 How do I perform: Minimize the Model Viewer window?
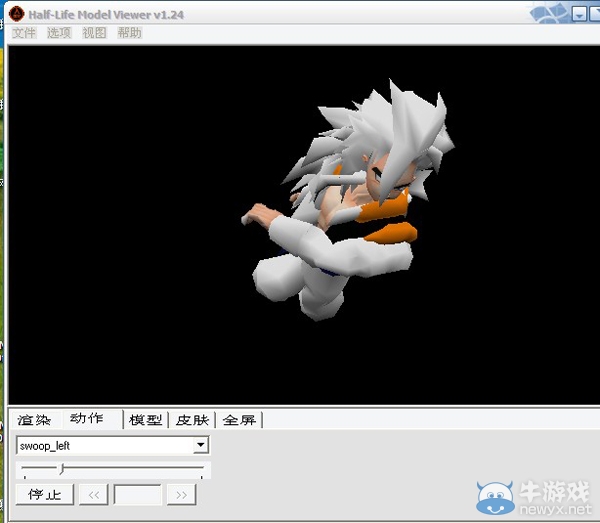pyautogui.click(x=580, y=14)
